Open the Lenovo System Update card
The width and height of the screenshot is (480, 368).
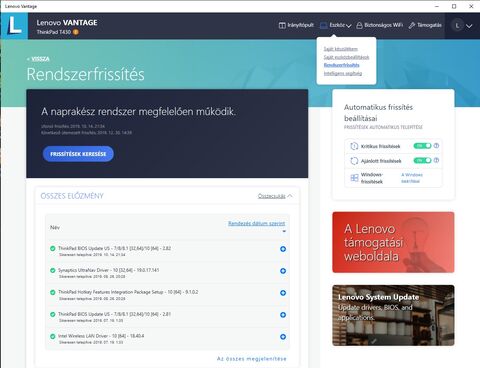pos(393,315)
